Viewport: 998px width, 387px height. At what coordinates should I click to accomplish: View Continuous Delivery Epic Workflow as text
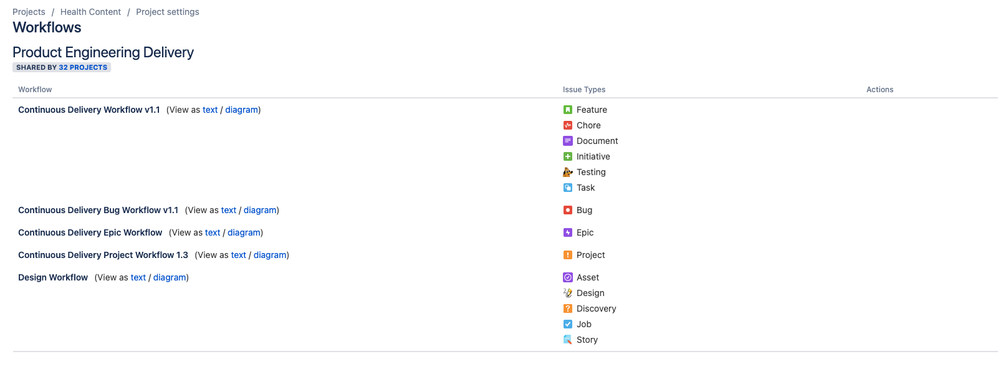click(213, 232)
